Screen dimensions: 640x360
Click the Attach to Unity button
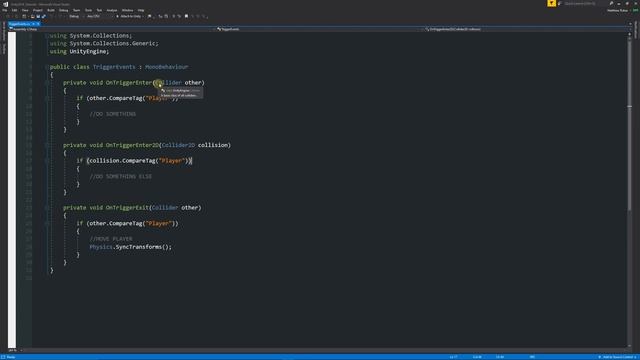point(130,16)
